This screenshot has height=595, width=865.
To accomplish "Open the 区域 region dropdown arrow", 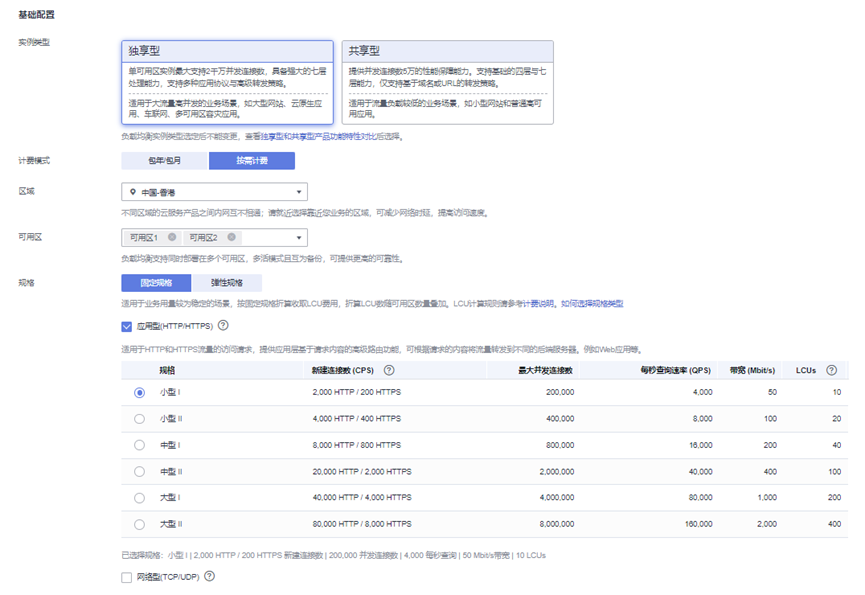I will click(x=299, y=192).
